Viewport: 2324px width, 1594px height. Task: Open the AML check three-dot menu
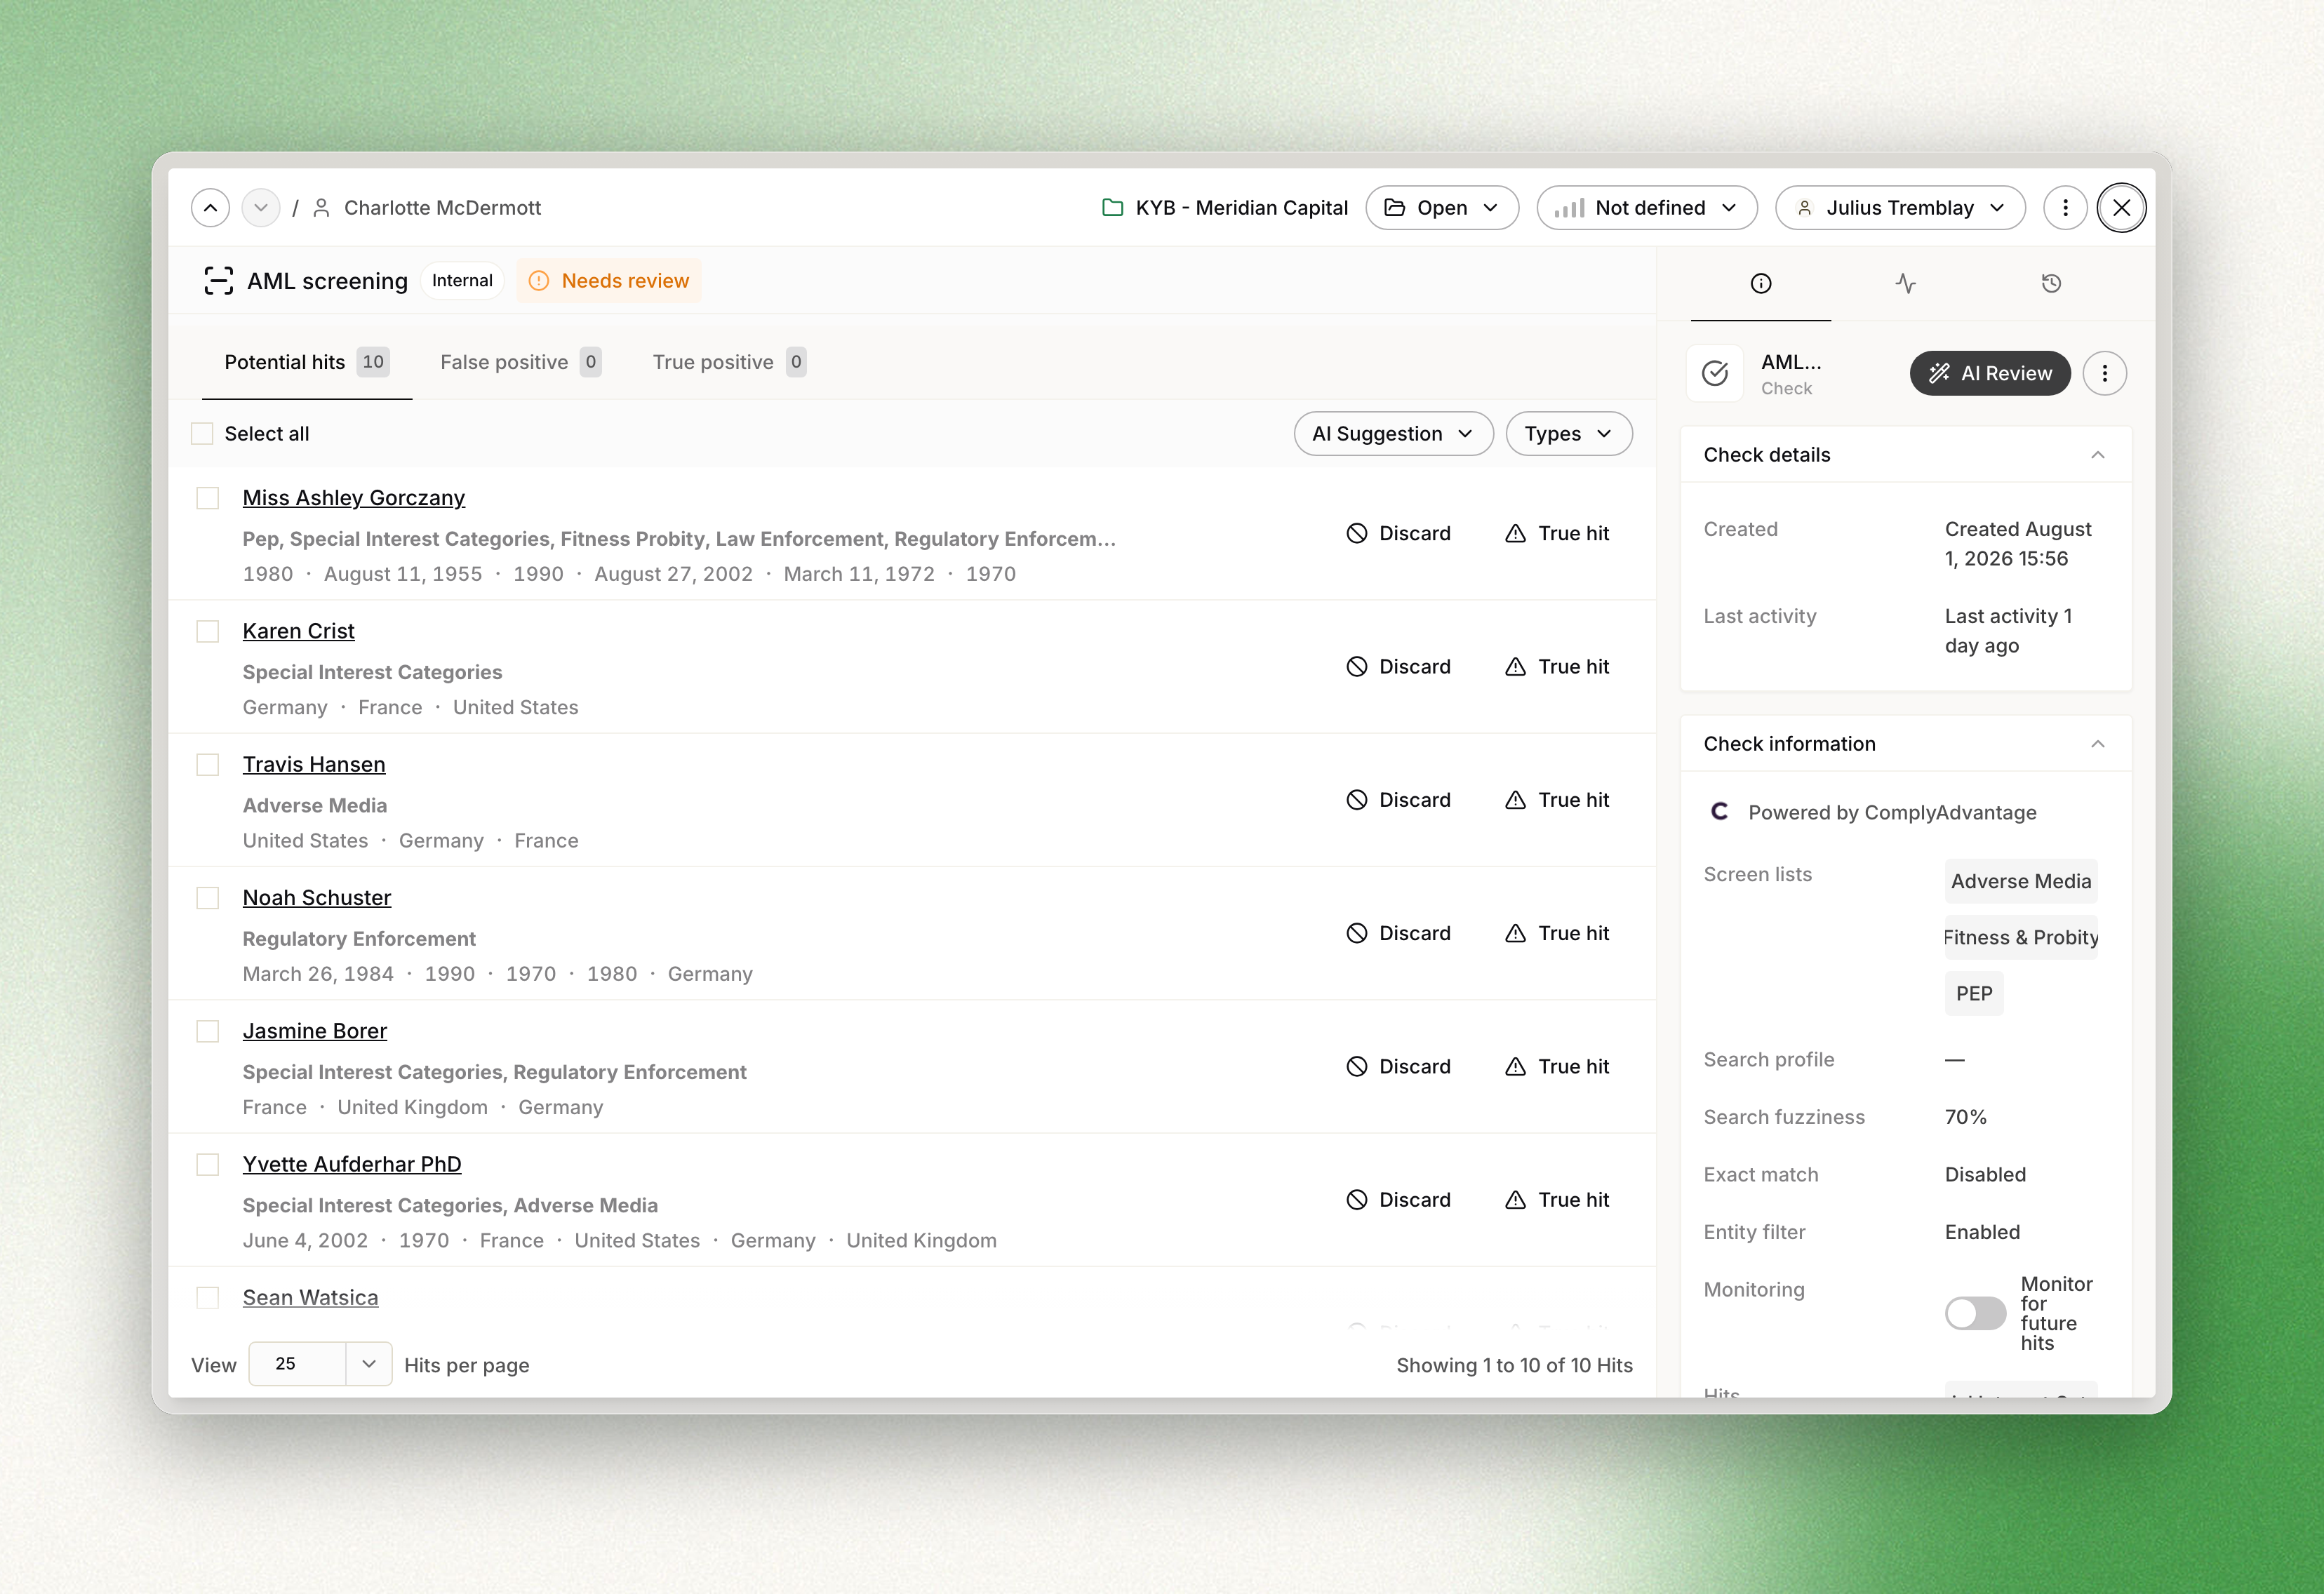point(2105,373)
